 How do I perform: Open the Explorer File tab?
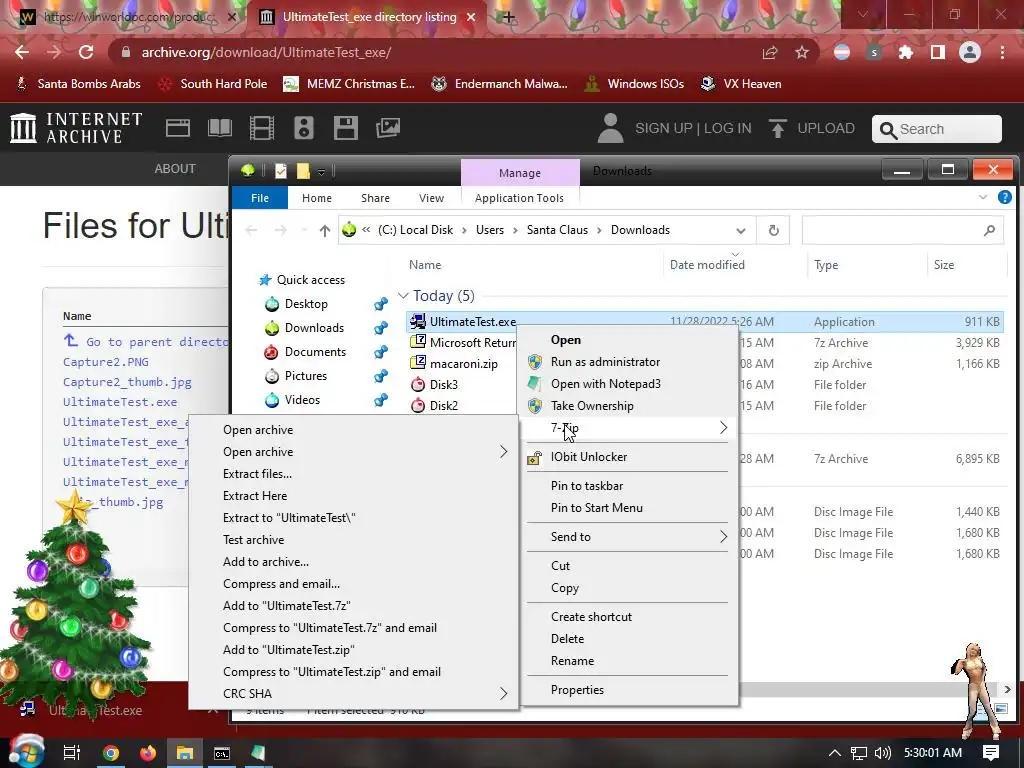coord(260,198)
